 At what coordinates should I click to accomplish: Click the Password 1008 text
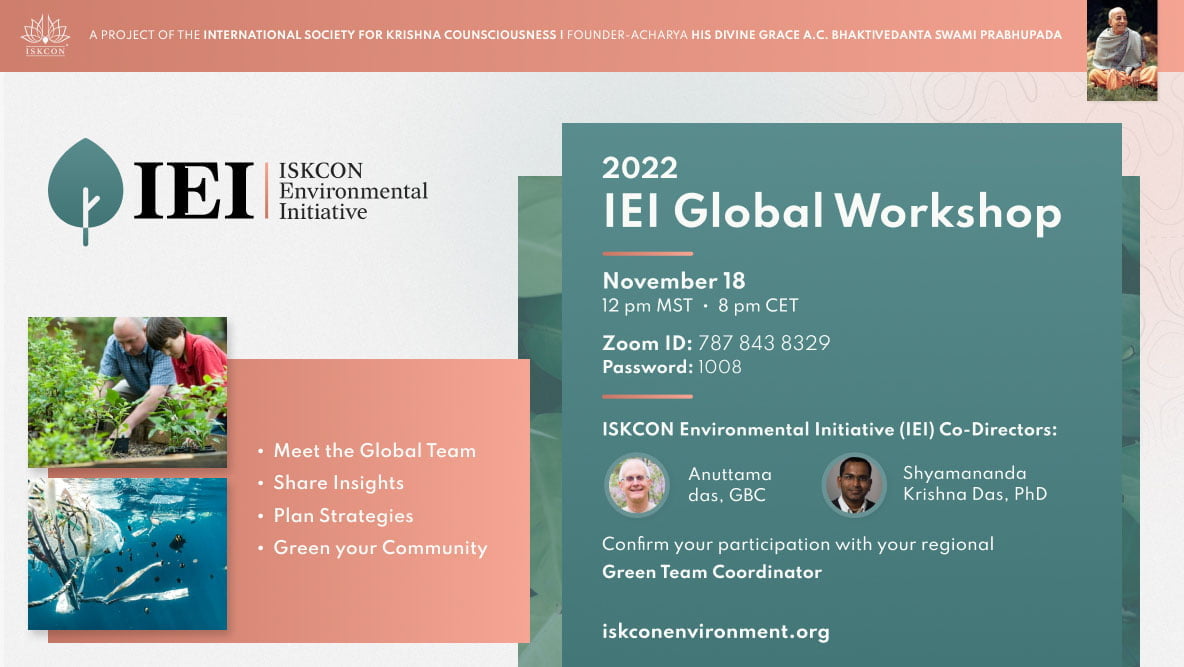click(672, 367)
